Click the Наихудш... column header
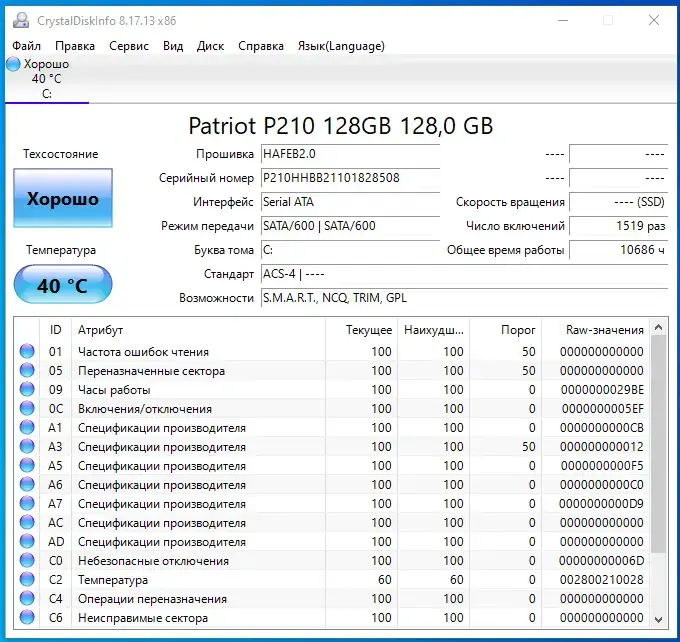The image size is (680, 642). point(434,330)
